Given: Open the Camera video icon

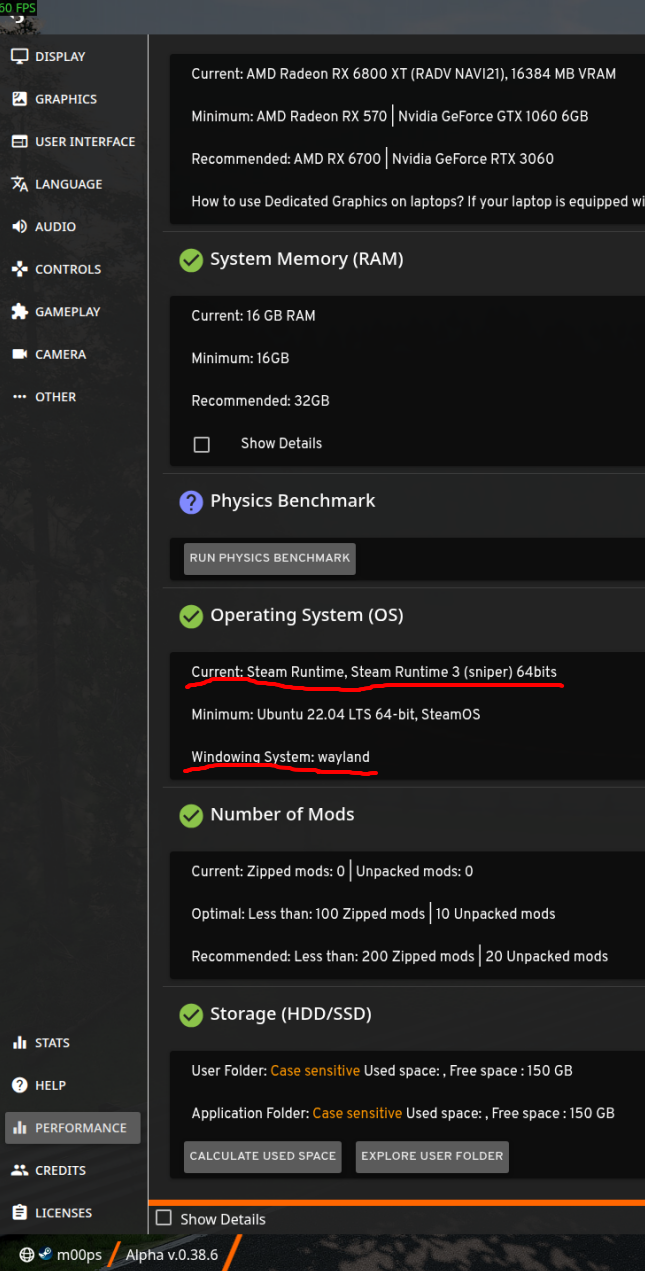Looking at the screenshot, I should coord(19,354).
